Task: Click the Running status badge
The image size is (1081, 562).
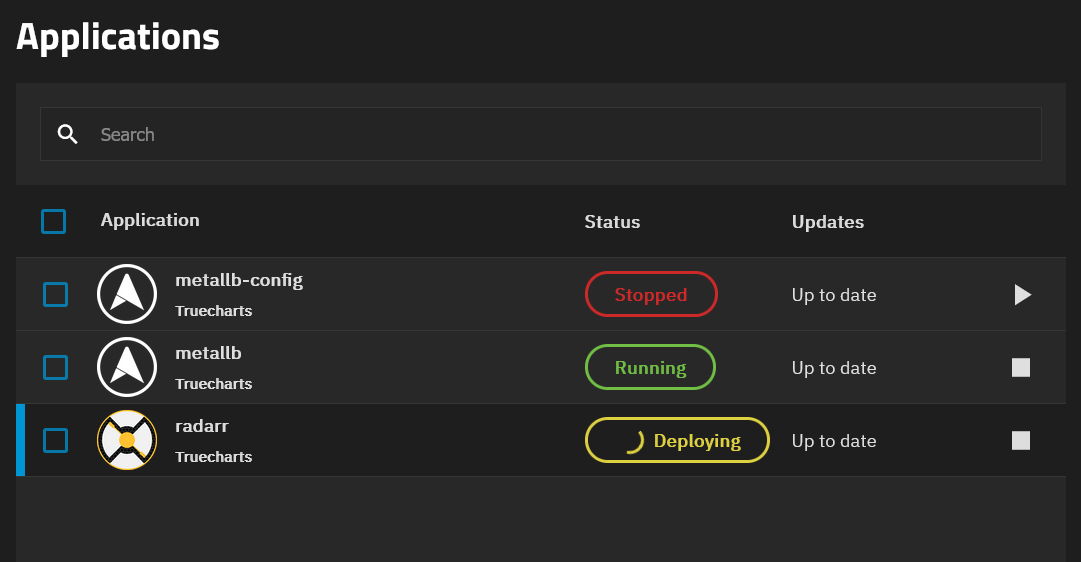Action: pyautogui.click(x=650, y=368)
